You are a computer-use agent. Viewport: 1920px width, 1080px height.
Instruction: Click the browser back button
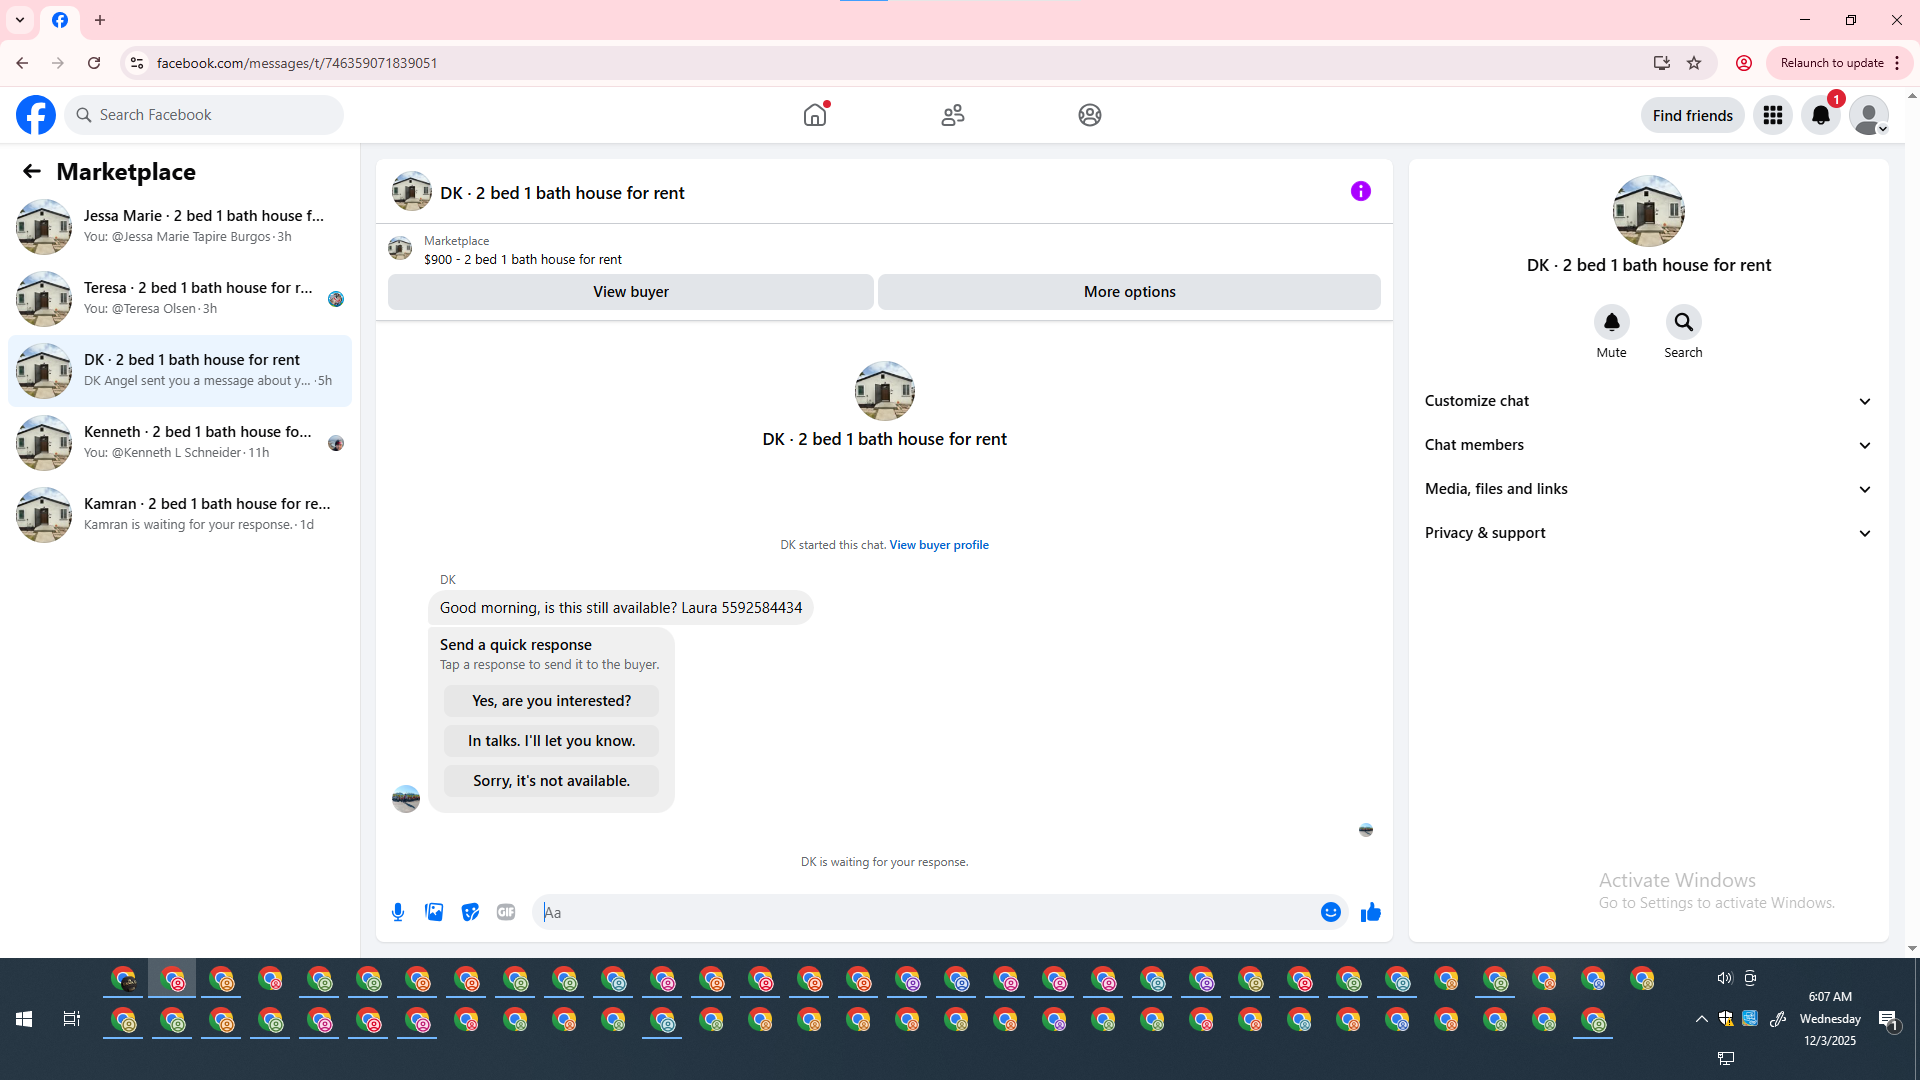[x=22, y=63]
